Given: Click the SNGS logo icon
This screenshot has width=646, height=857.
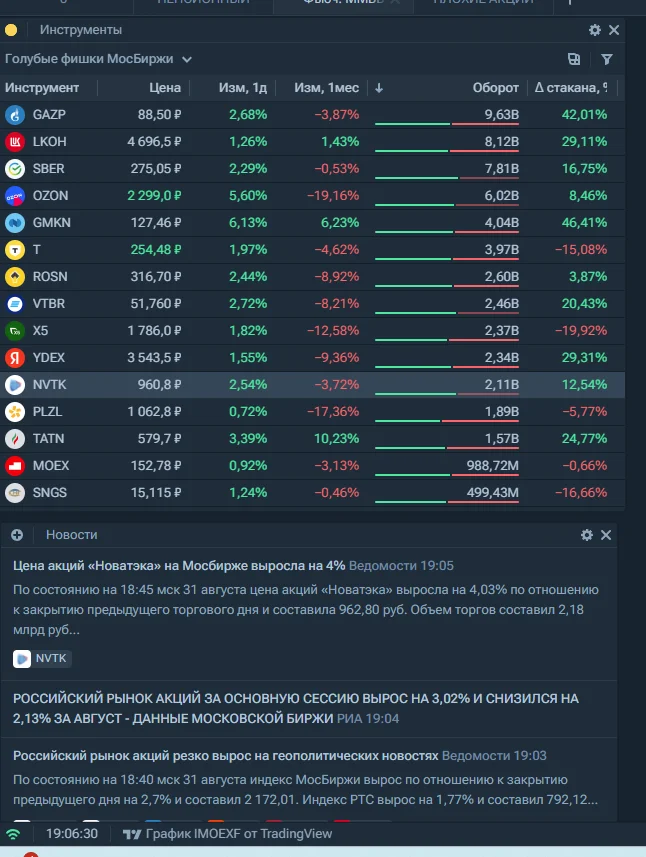Looking at the screenshot, I should (x=15, y=493).
